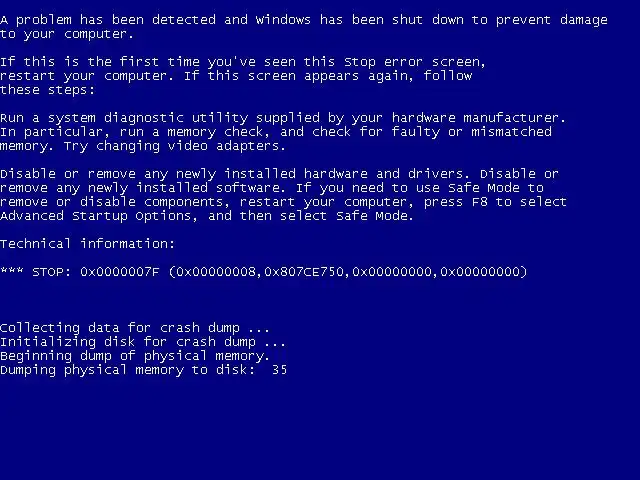This screenshot has width=640, height=480.
Task: Click 'Advanced Startup Options' text
Action: [x=98, y=216]
